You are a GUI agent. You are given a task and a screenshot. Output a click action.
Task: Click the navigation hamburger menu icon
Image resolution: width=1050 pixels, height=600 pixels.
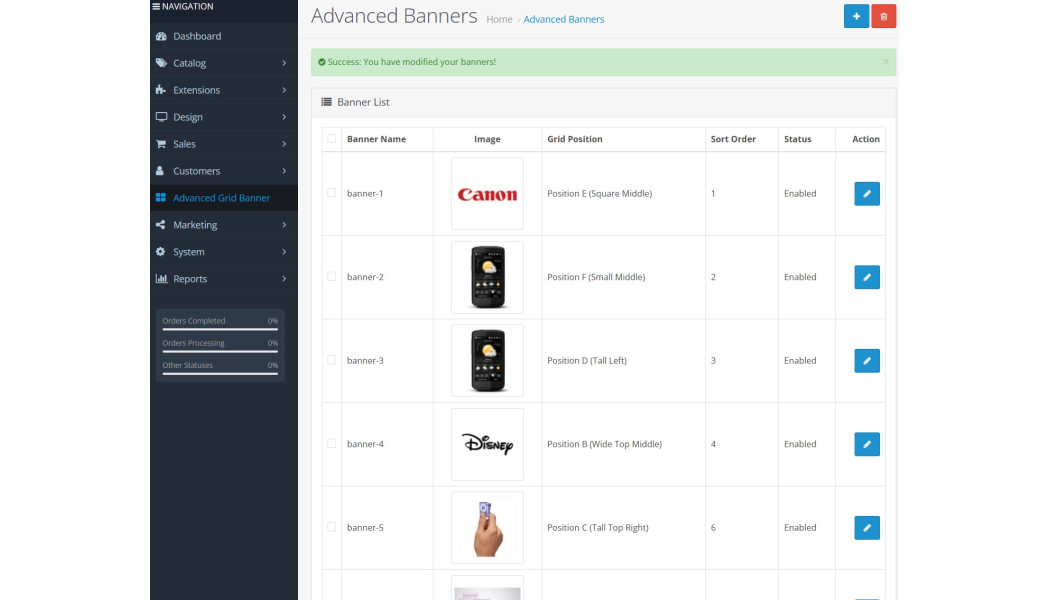click(156, 7)
